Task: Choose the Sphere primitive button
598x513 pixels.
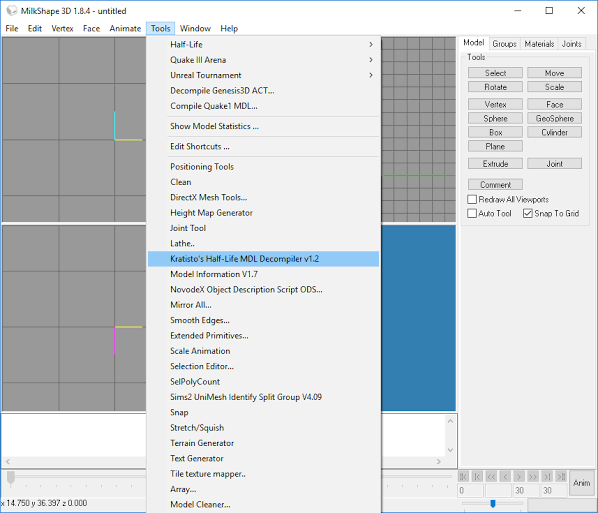Action: coord(495,118)
